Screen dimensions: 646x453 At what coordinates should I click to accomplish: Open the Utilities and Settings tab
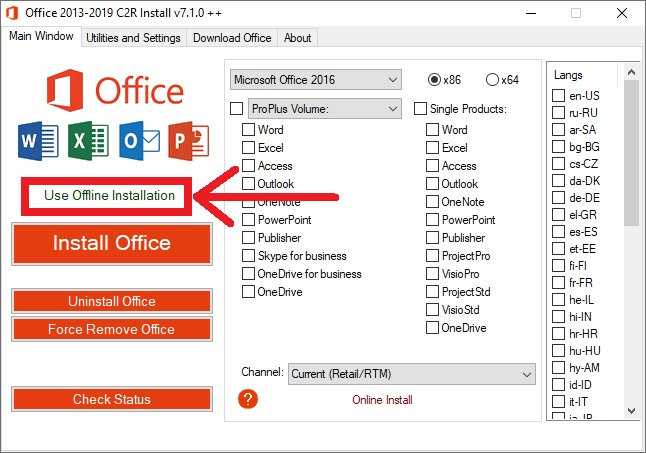(133, 37)
